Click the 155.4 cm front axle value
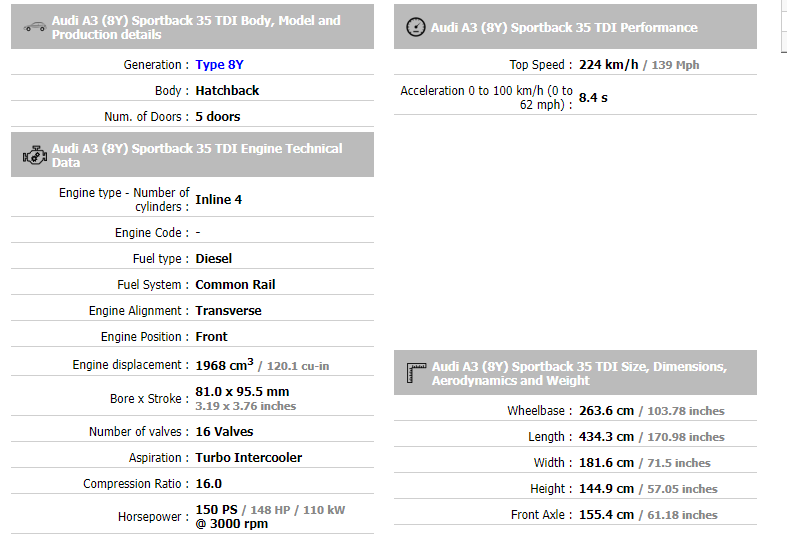This screenshot has height=535, width=787. pos(606,515)
